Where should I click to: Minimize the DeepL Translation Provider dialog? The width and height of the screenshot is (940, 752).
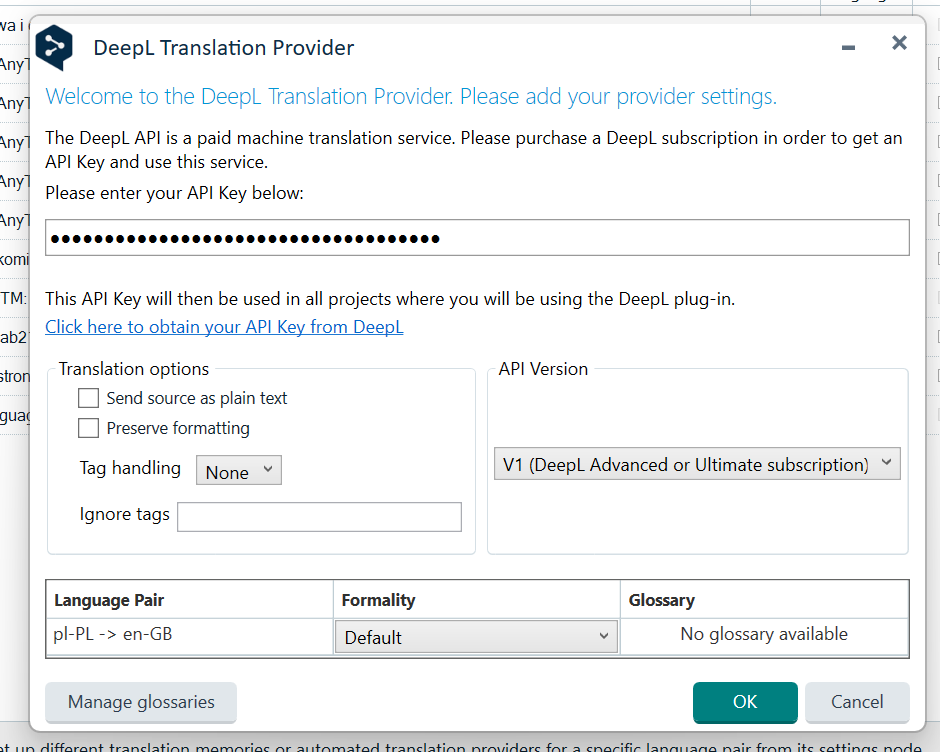point(848,47)
